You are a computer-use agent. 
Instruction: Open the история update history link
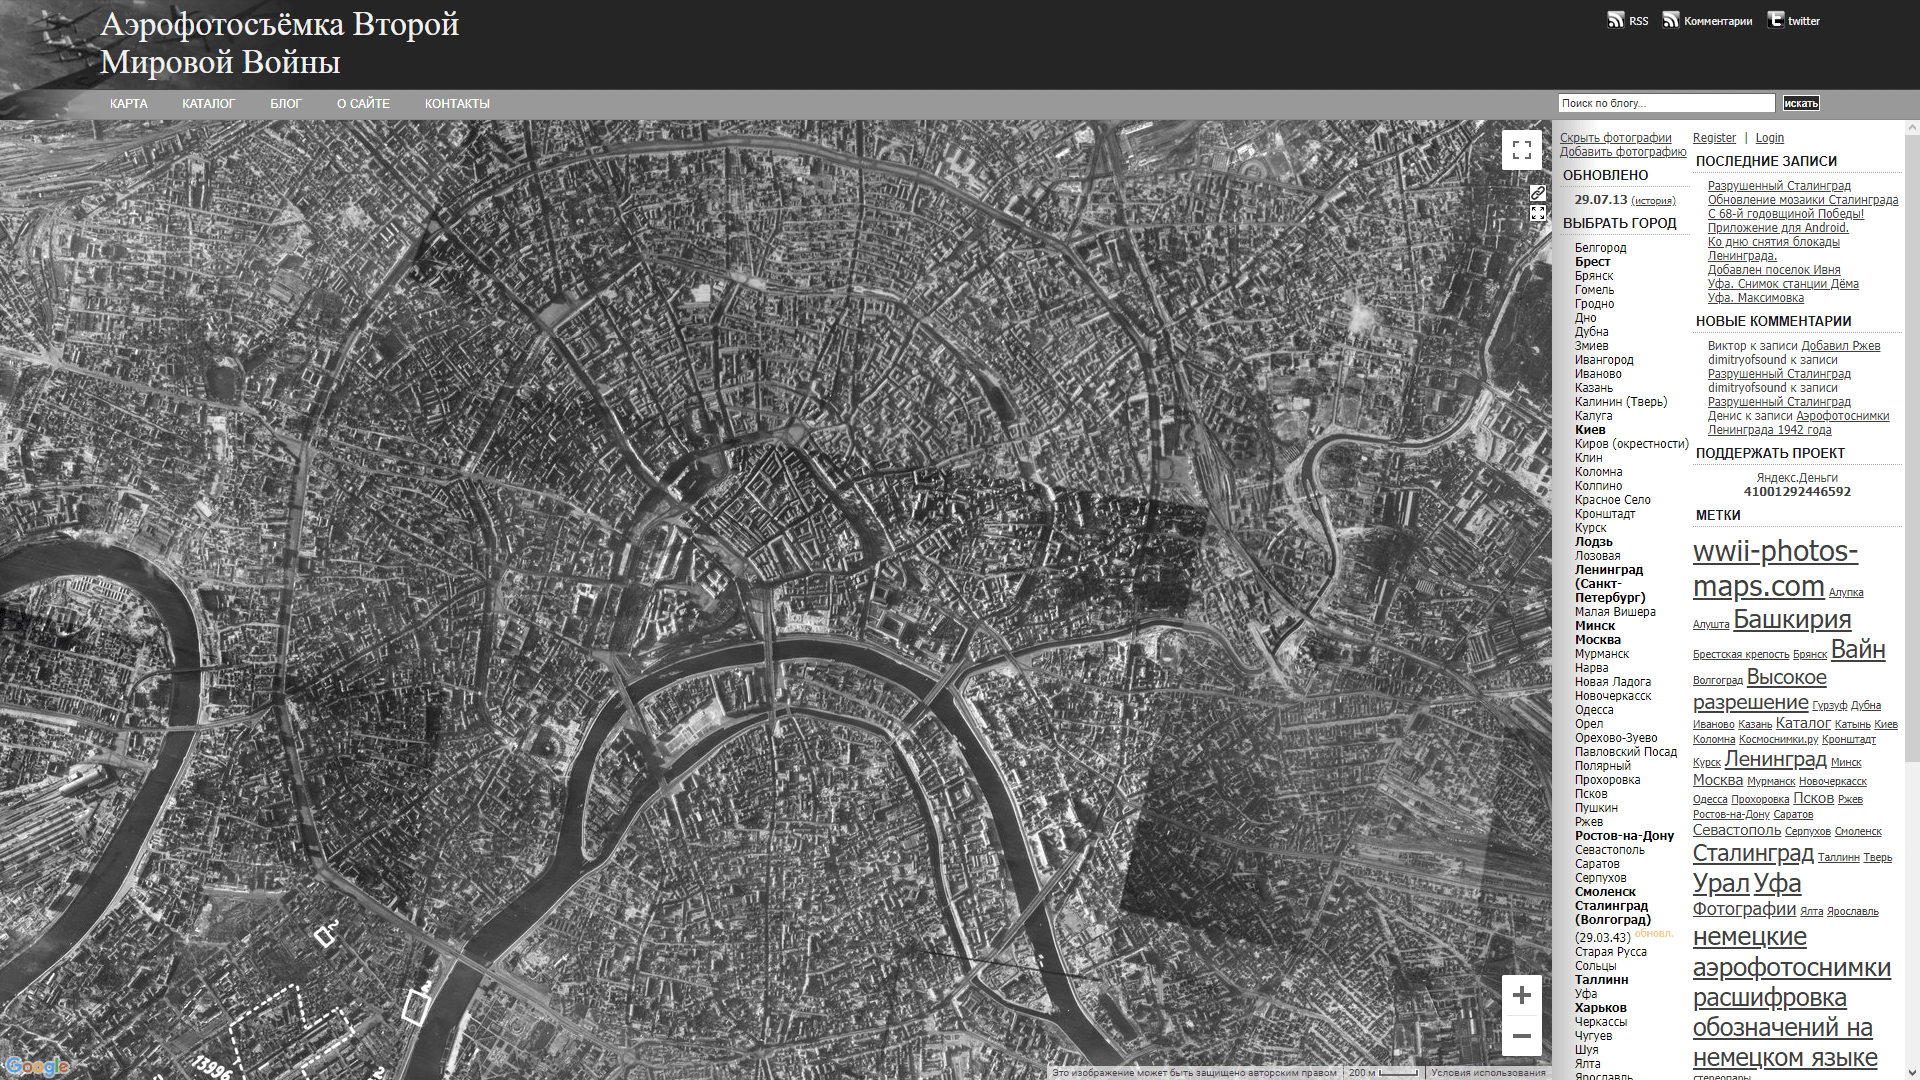(1653, 201)
